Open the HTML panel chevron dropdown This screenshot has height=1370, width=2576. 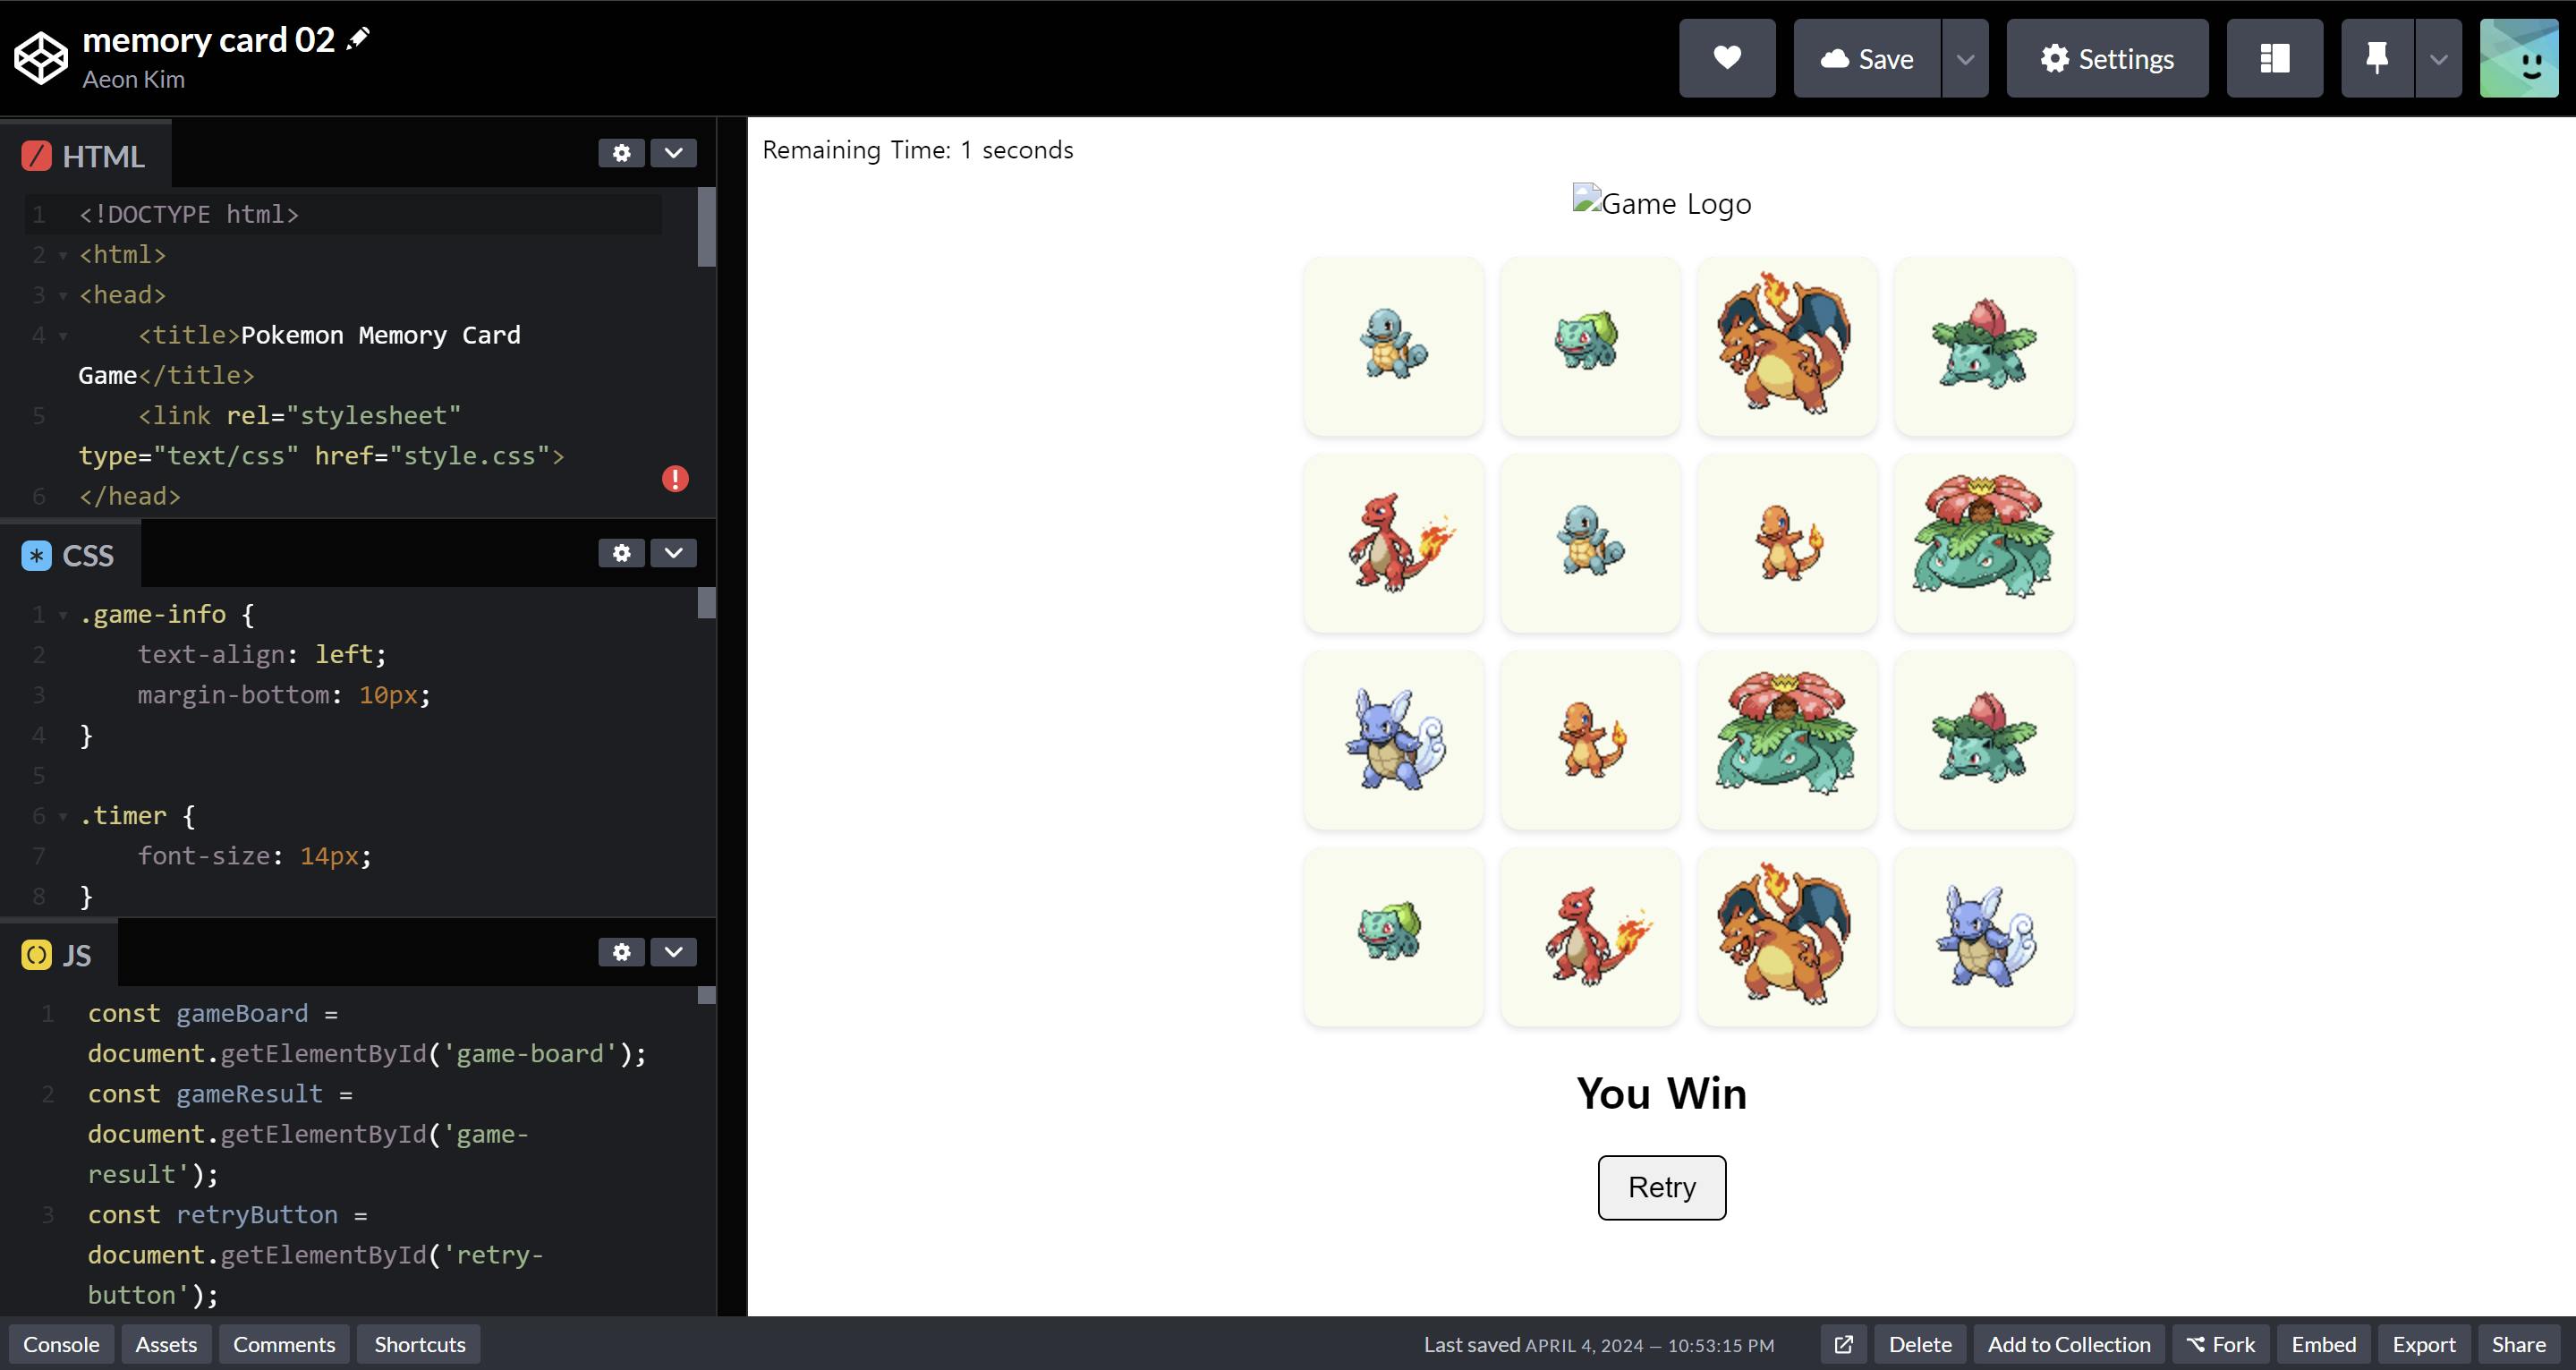(x=673, y=153)
